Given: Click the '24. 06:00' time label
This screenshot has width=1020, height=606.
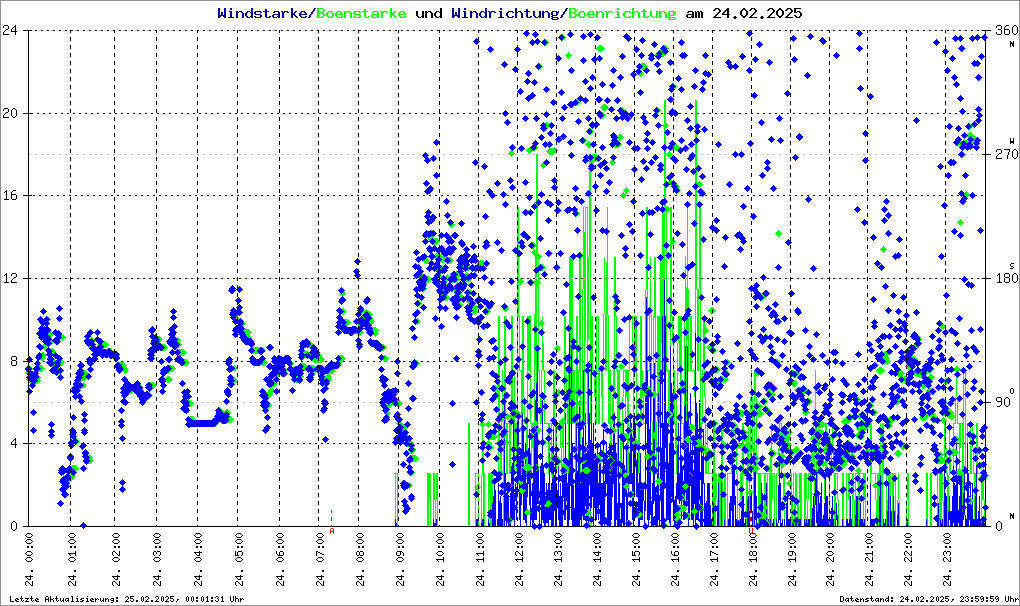Looking at the screenshot, I should point(280,559).
